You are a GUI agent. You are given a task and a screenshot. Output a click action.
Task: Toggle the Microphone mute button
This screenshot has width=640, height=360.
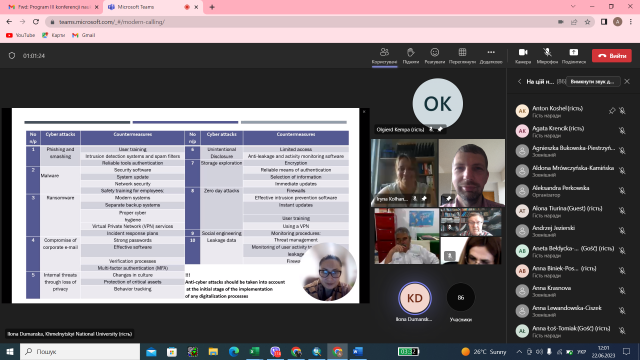coord(547,56)
